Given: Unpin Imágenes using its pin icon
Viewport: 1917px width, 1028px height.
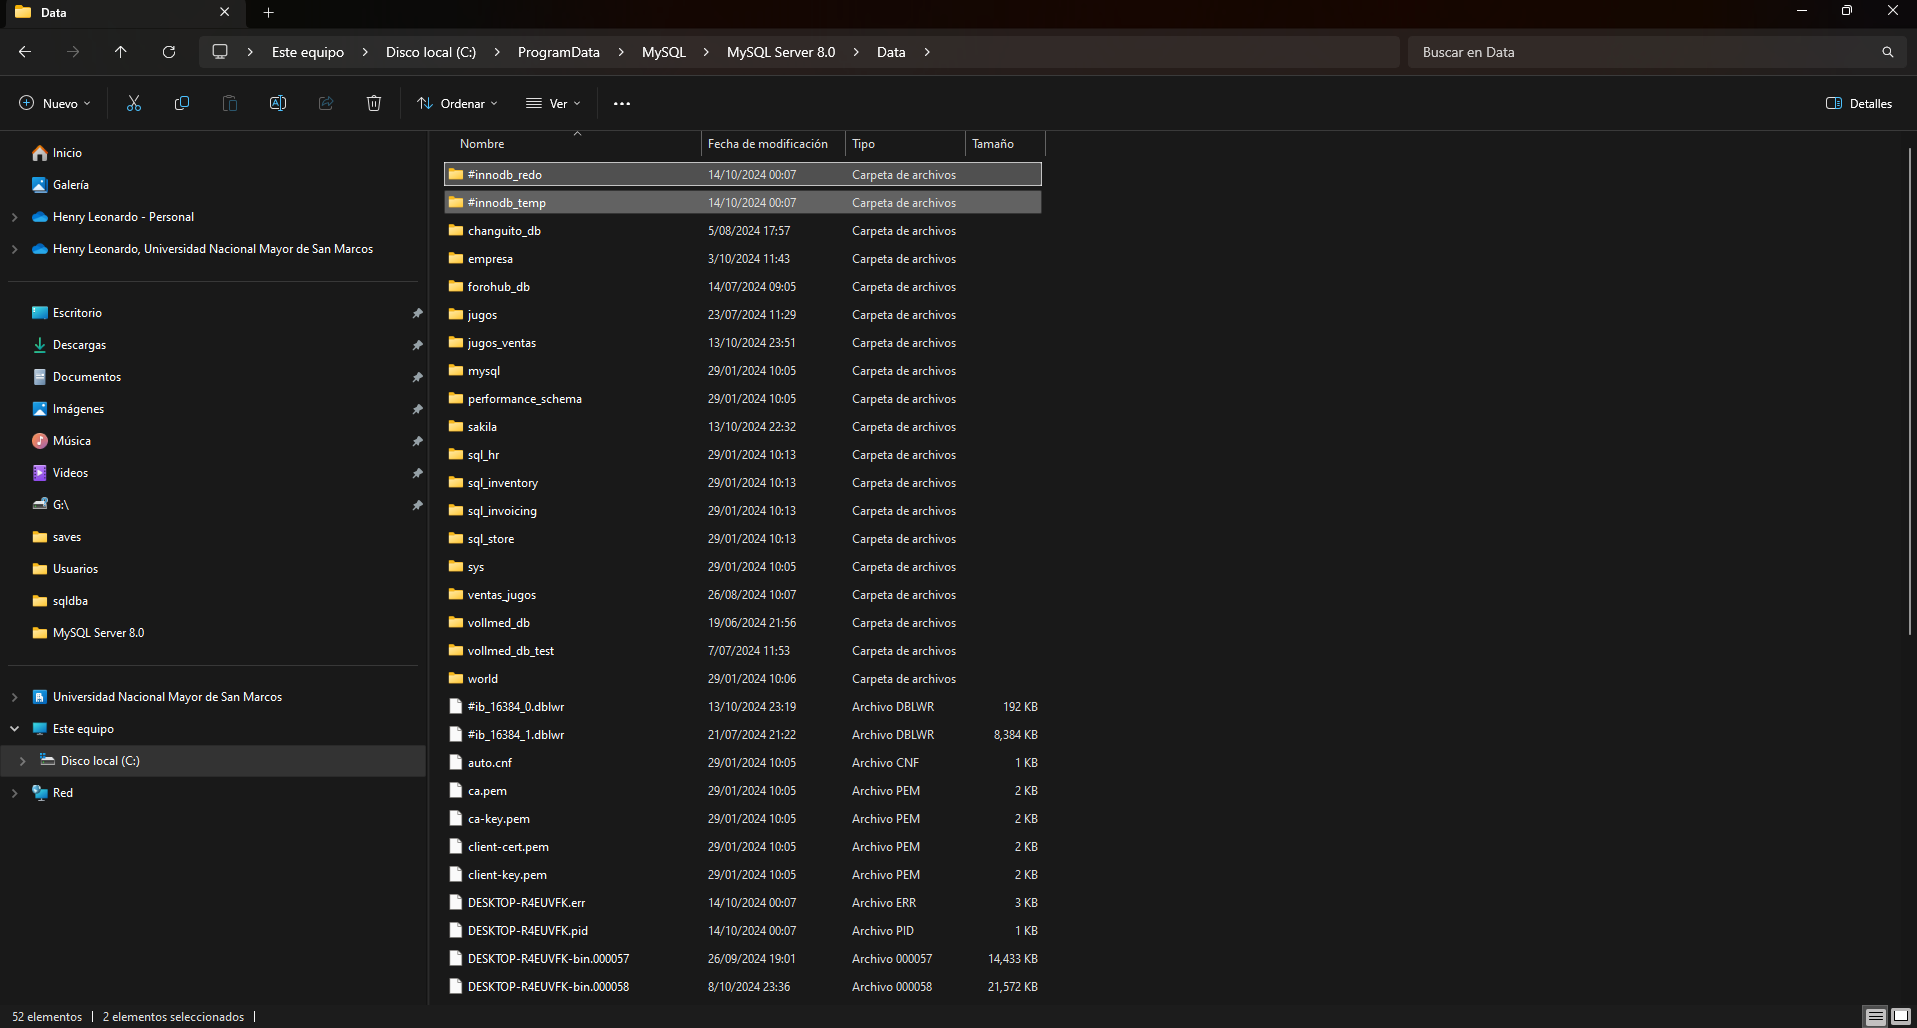Looking at the screenshot, I should pyautogui.click(x=417, y=409).
